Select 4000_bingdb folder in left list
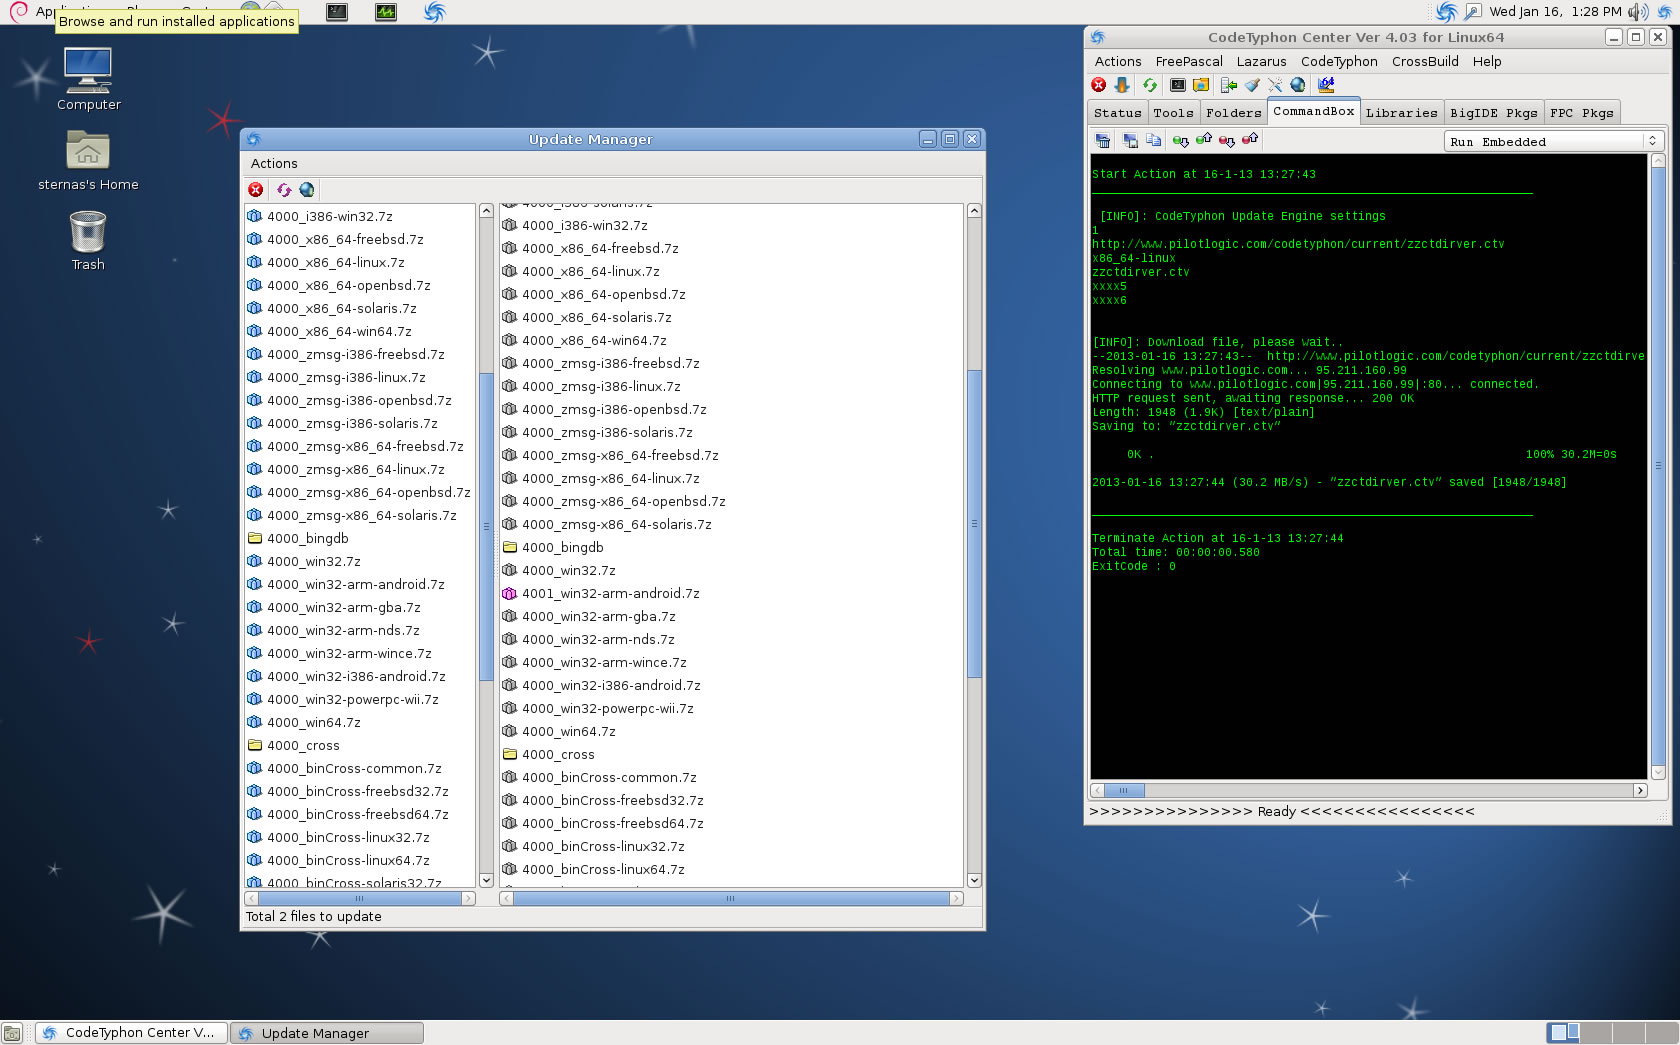 (307, 538)
